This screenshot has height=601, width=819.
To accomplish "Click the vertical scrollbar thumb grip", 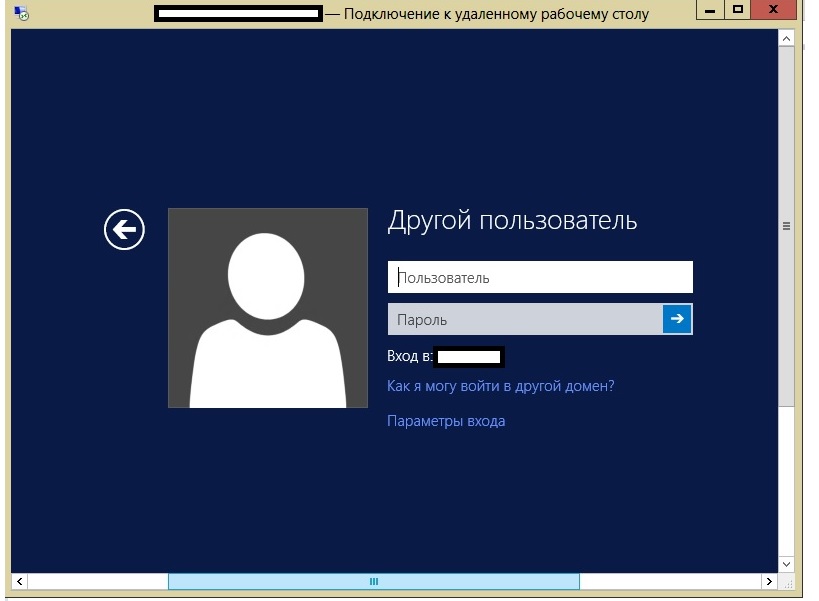I will (x=786, y=227).
